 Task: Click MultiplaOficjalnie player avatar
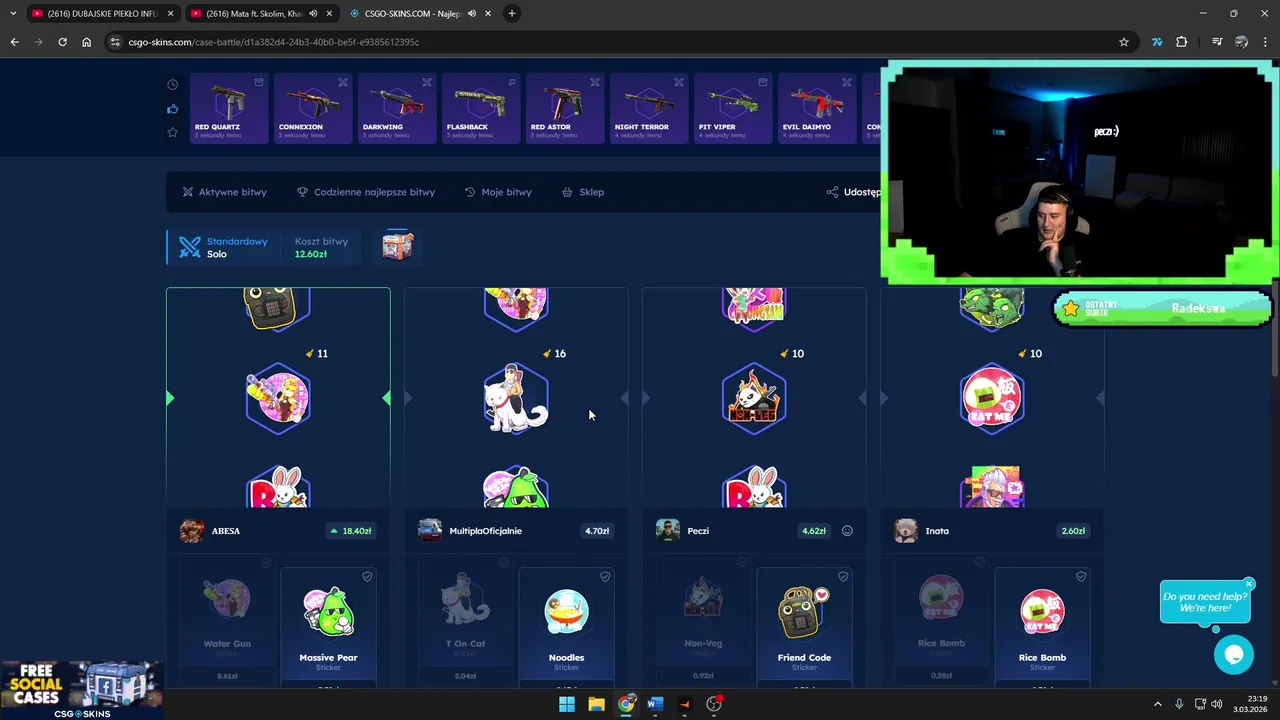point(430,530)
